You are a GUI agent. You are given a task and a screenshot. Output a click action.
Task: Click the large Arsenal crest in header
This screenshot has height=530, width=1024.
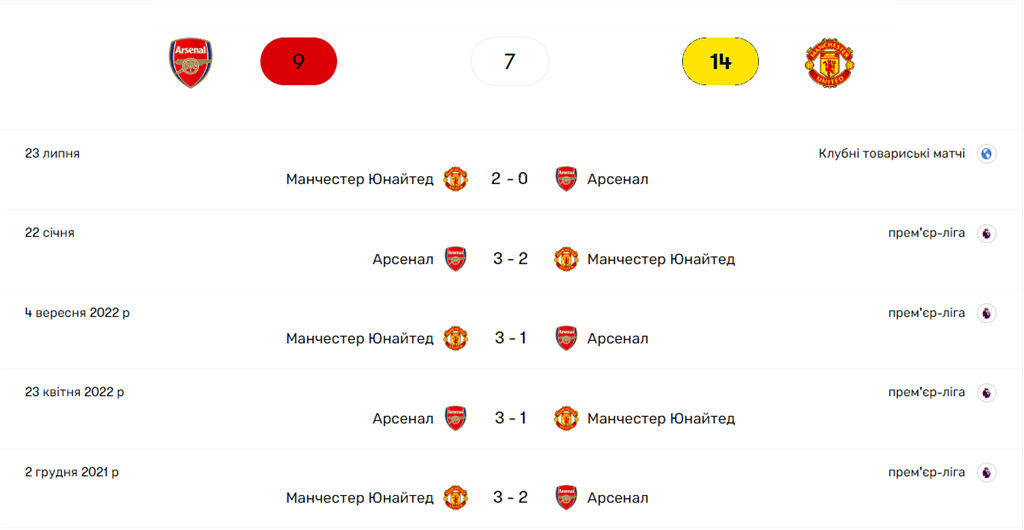click(190, 62)
